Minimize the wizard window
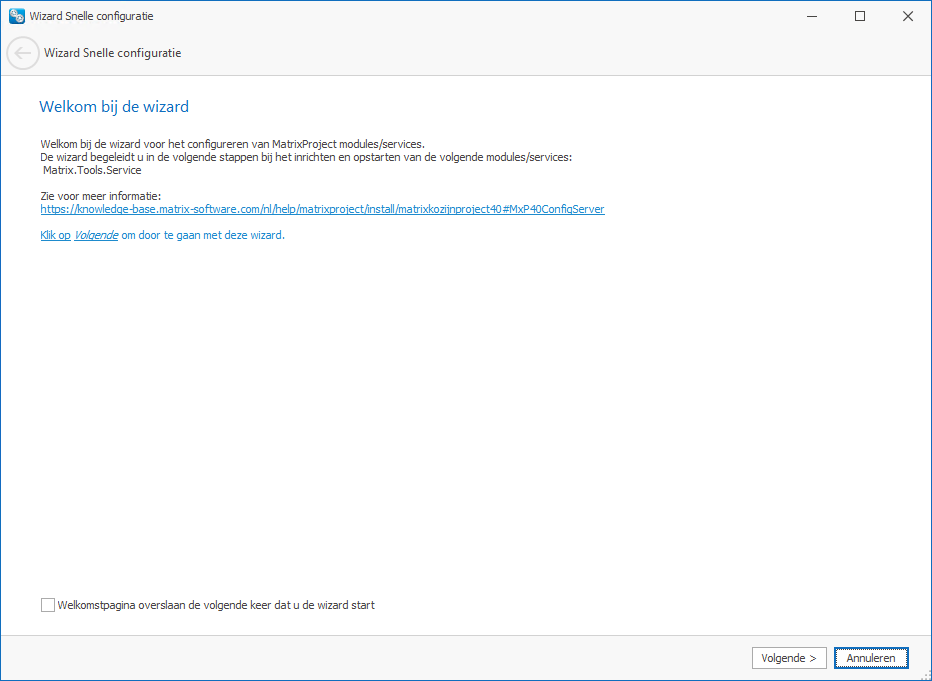Image resolution: width=932 pixels, height=681 pixels. pos(811,16)
